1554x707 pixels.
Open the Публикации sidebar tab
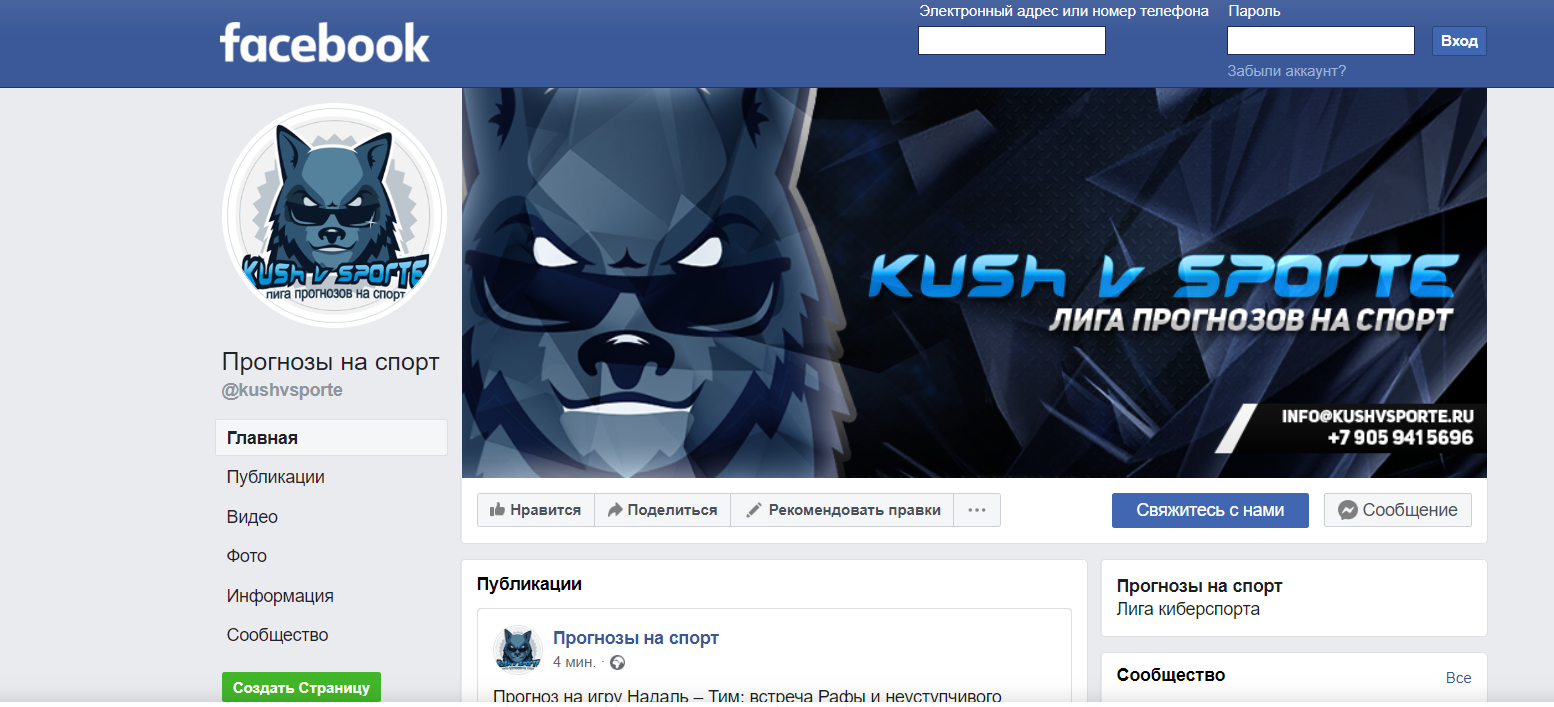tap(276, 477)
